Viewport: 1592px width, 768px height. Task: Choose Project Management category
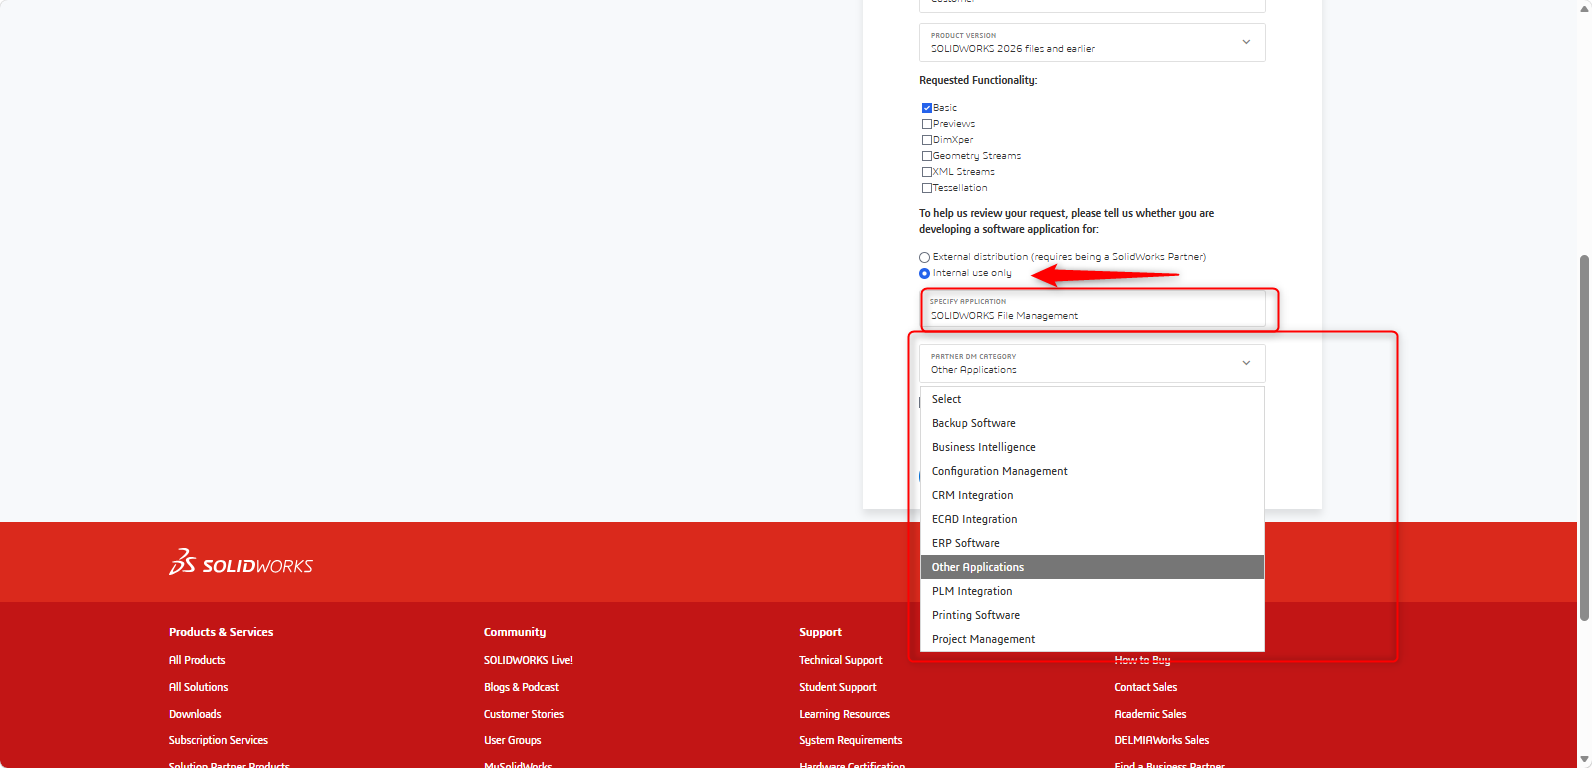click(1092, 639)
